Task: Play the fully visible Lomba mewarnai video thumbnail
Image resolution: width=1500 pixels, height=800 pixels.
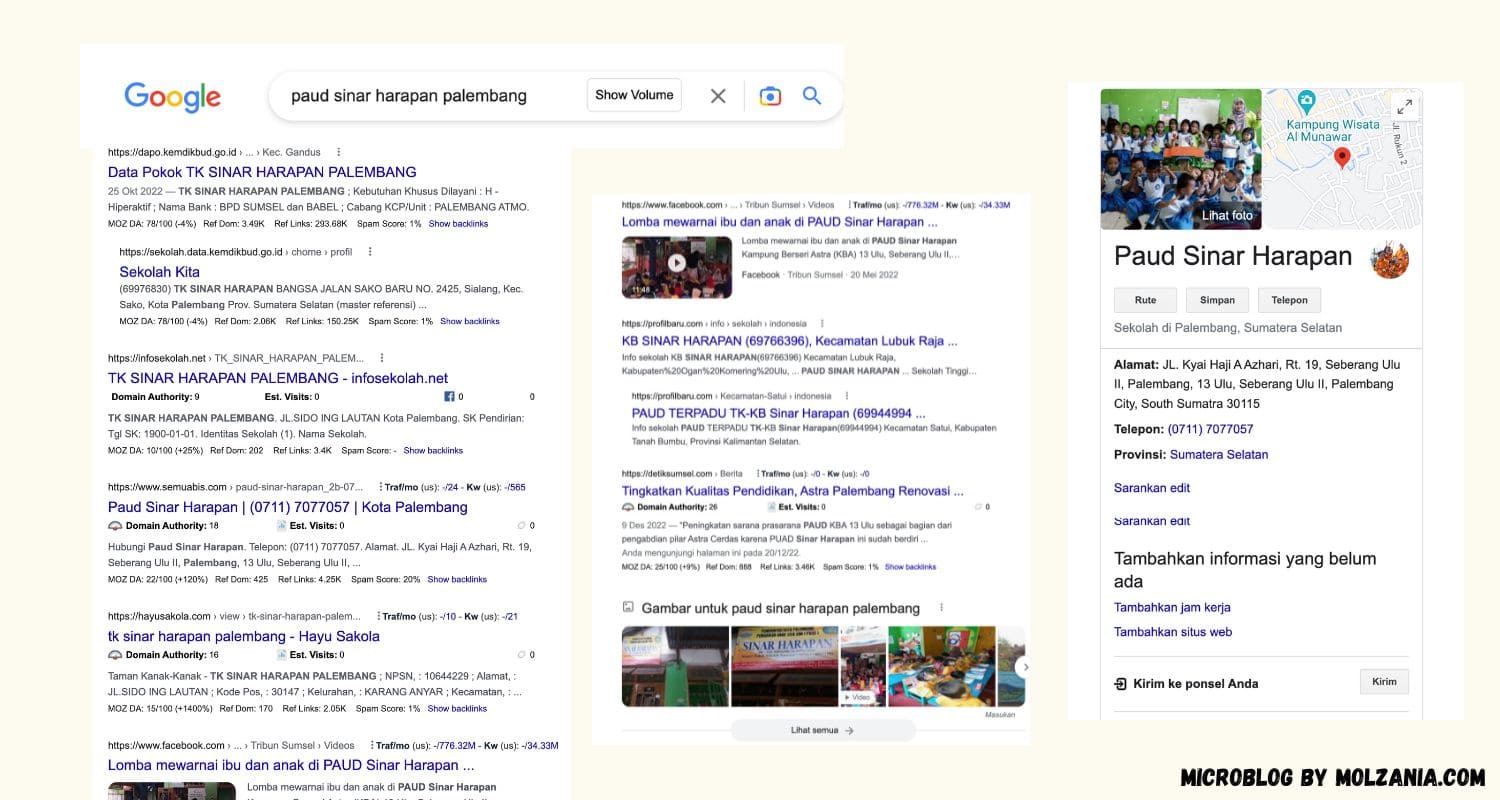Action: [676, 264]
